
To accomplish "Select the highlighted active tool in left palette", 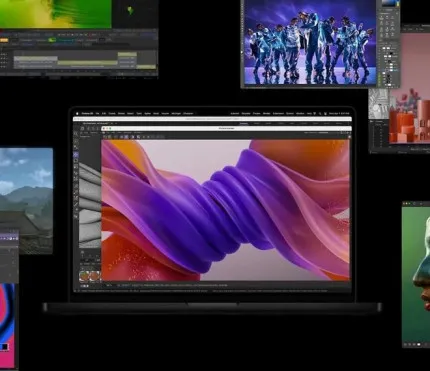I will pos(76,154).
